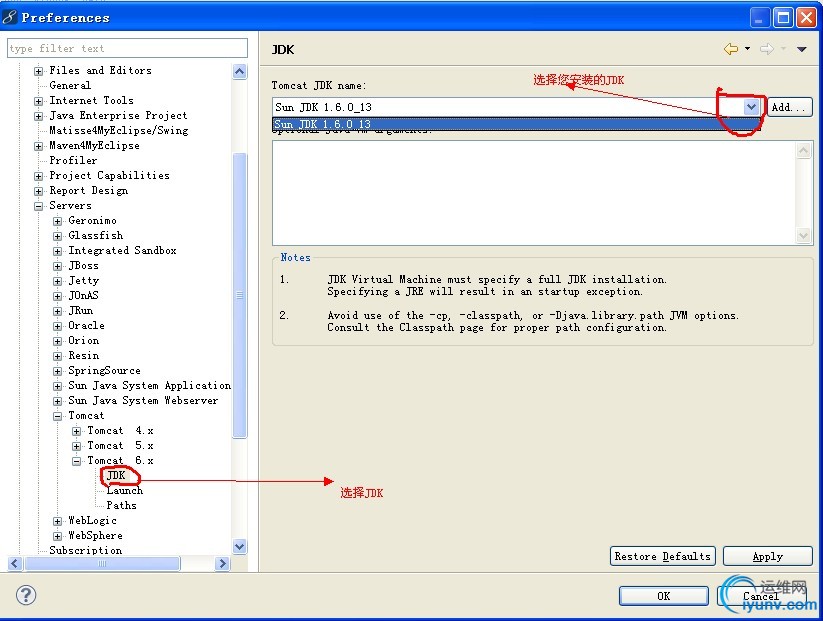Select Sun JDK 1.6.0_13 from dropdown list
Image resolution: width=823 pixels, height=621 pixels.
(x=516, y=124)
